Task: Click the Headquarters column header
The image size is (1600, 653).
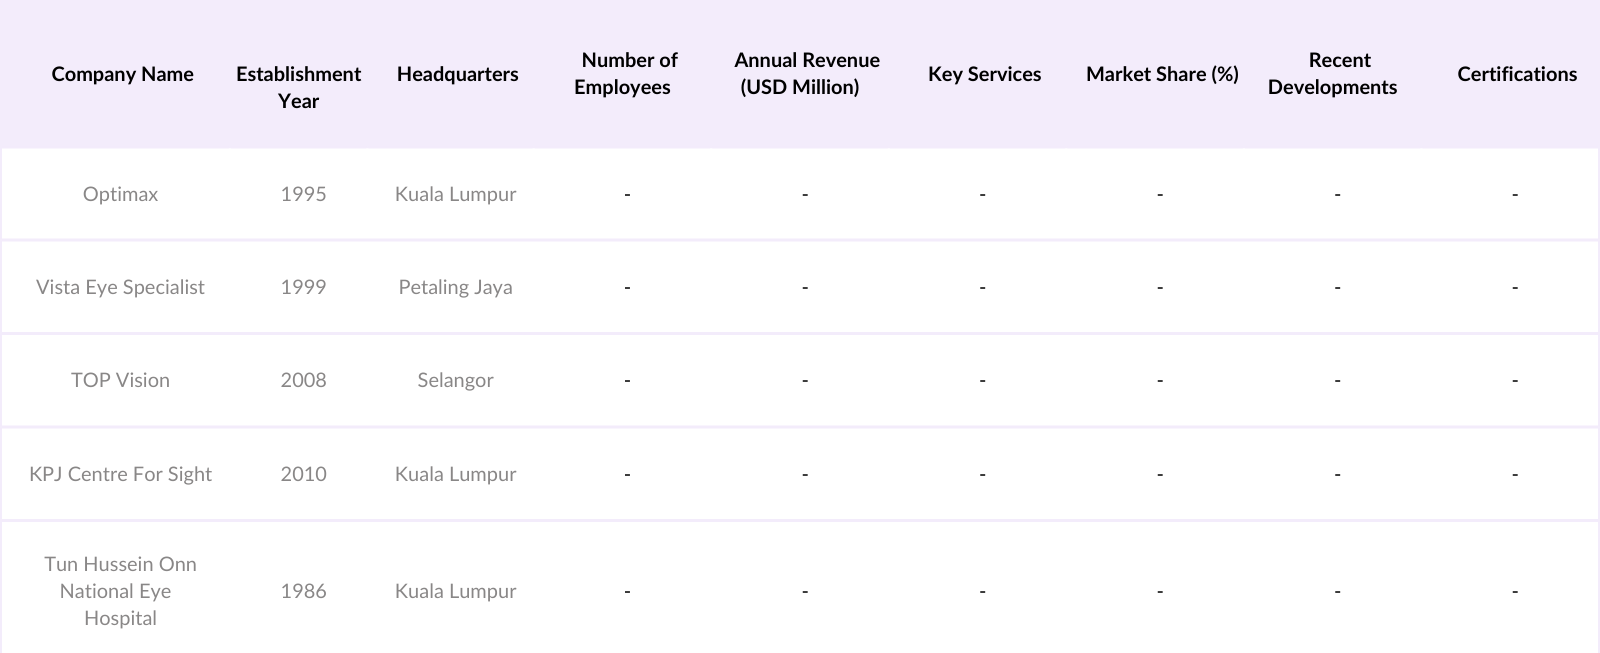Action: (457, 74)
